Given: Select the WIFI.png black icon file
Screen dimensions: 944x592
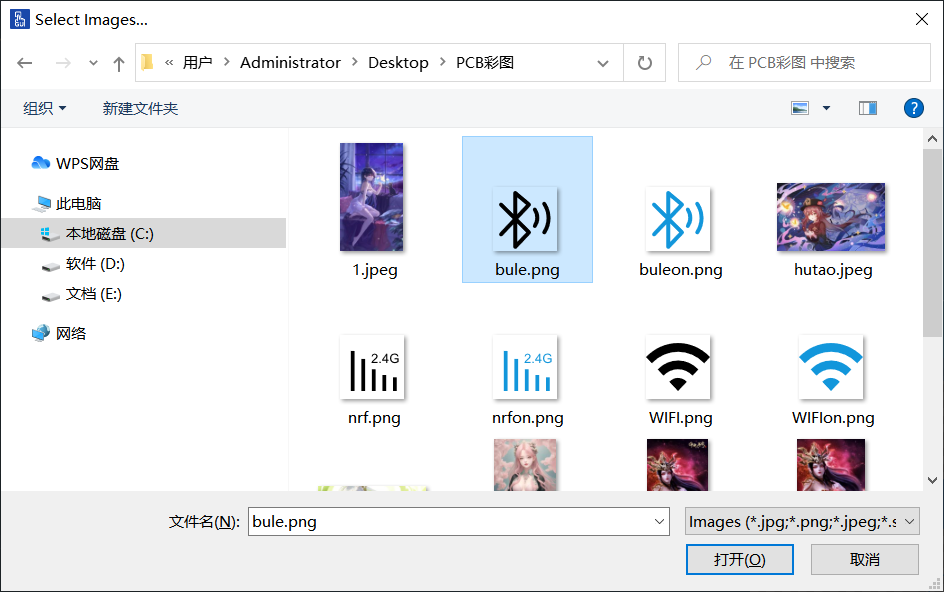Looking at the screenshot, I should [678, 367].
